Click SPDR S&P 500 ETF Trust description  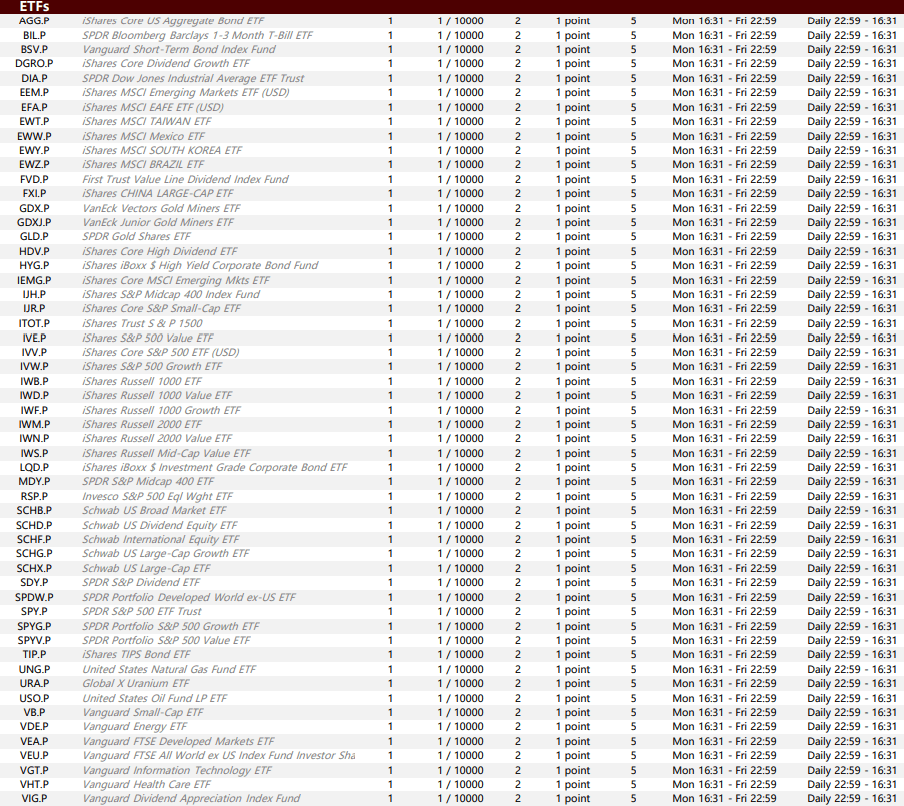click(x=142, y=611)
